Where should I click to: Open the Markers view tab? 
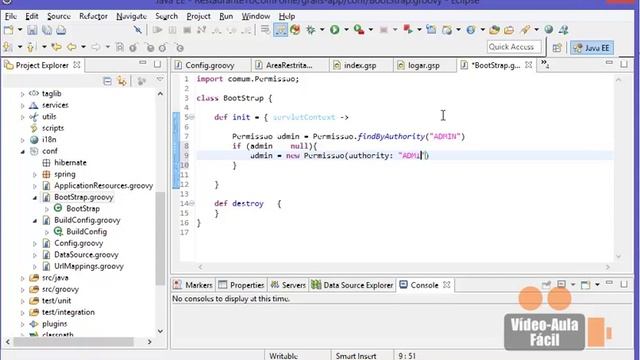point(193,285)
